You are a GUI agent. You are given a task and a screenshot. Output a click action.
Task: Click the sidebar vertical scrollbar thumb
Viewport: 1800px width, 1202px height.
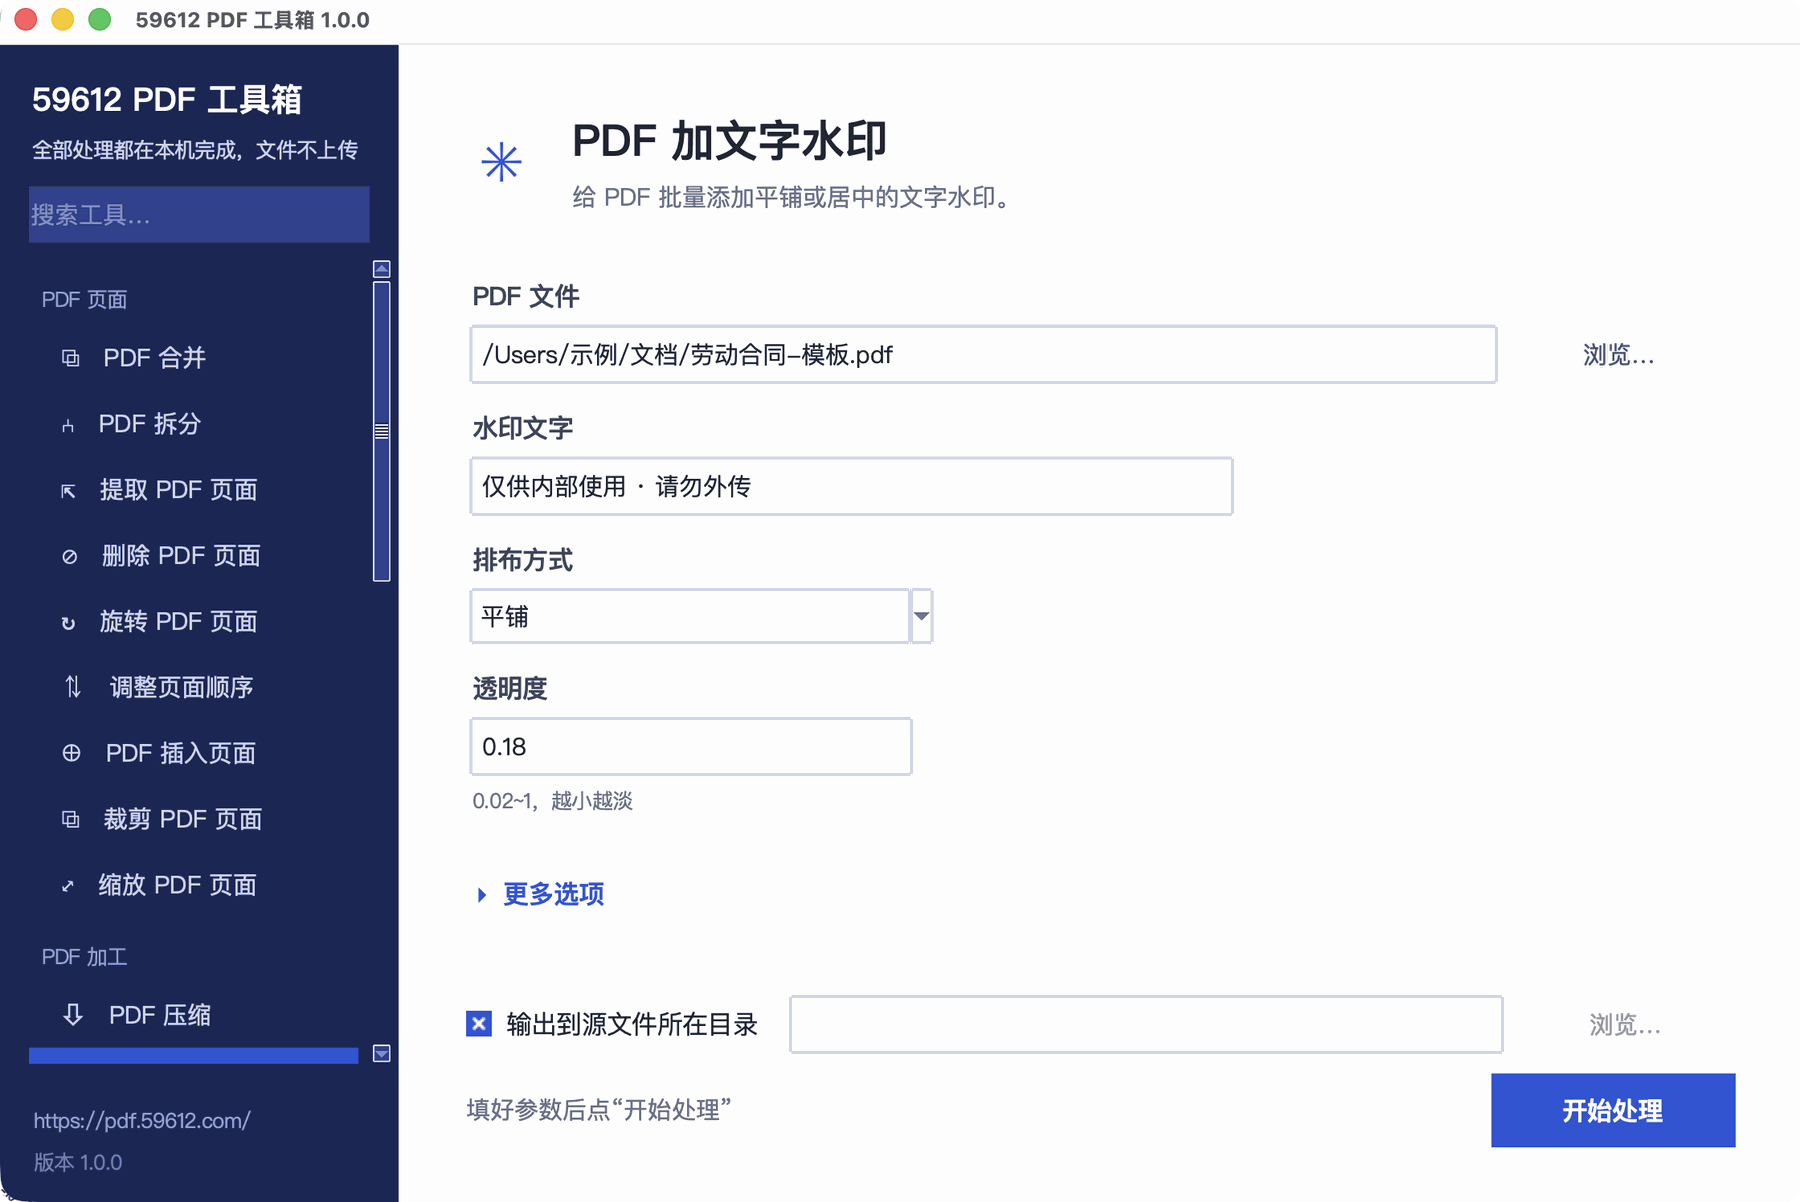point(381,431)
